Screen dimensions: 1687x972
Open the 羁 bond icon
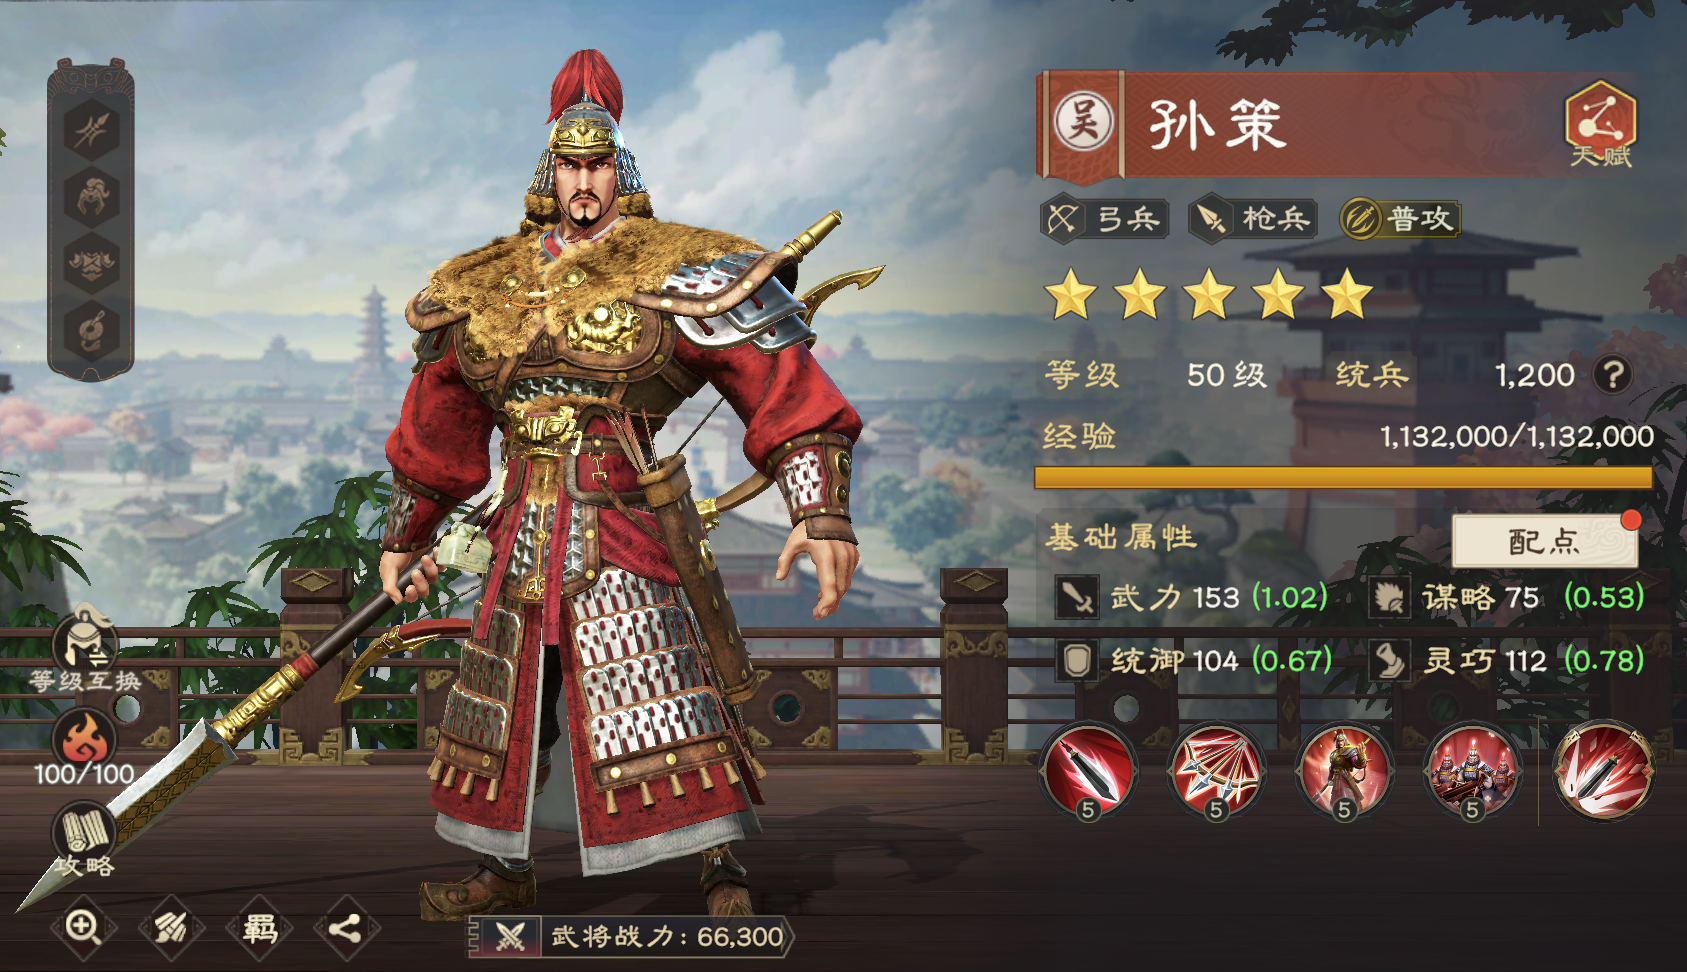[x=259, y=928]
